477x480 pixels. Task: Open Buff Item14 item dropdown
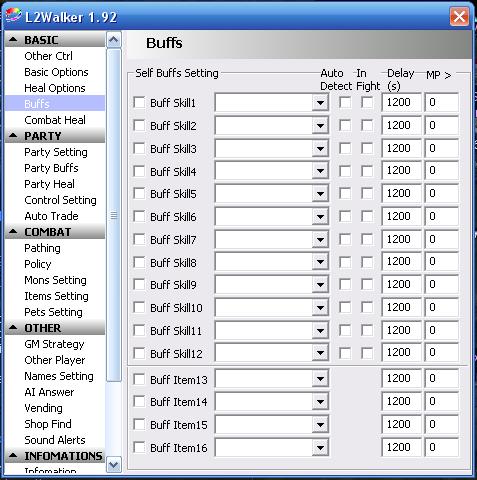(x=320, y=402)
